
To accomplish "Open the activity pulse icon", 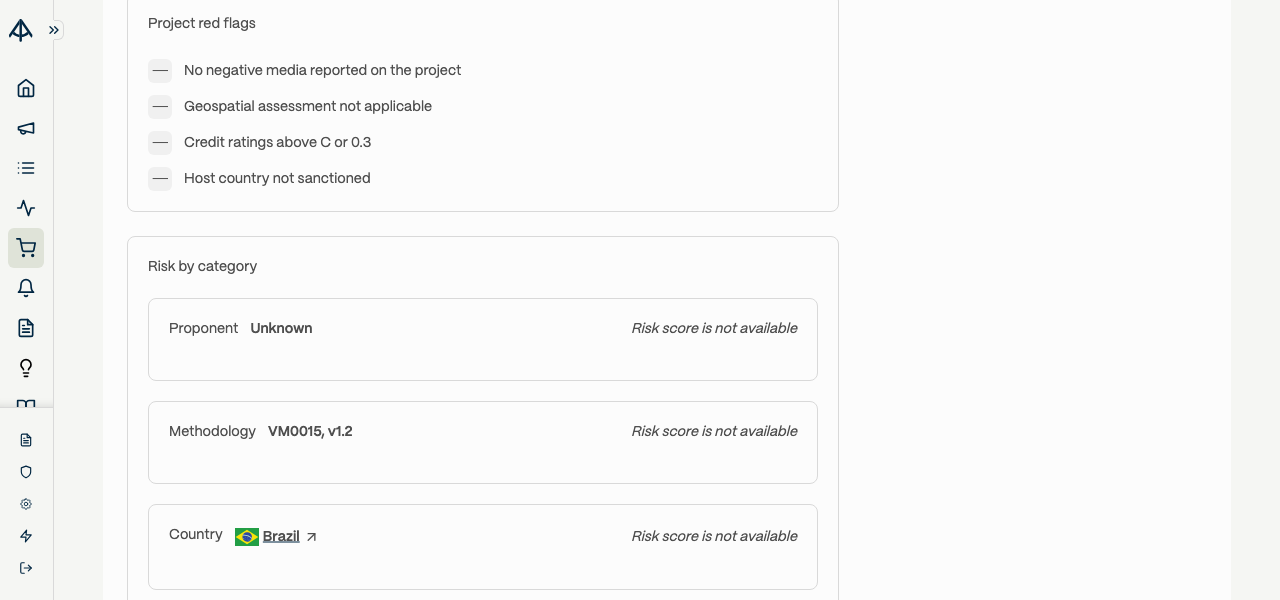I will [26, 208].
